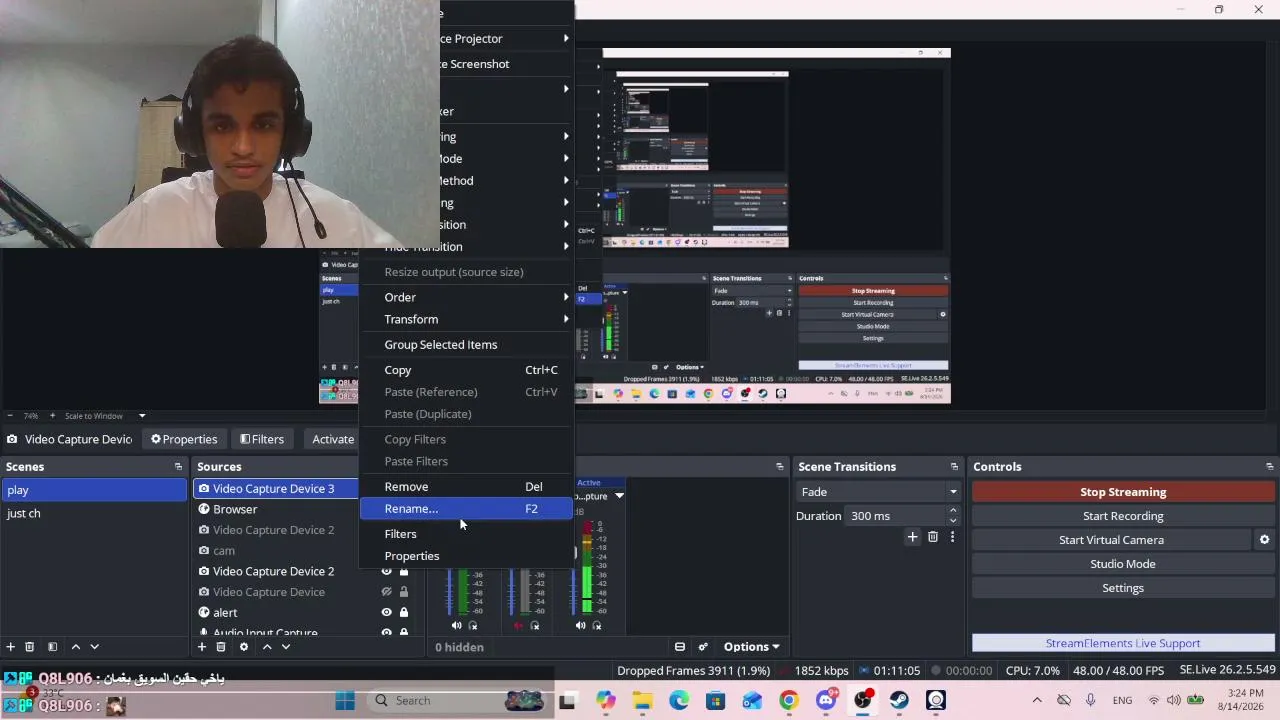Viewport: 1280px width, 720px height.
Task: Hide the alert source via its eye icon
Action: click(x=386, y=613)
